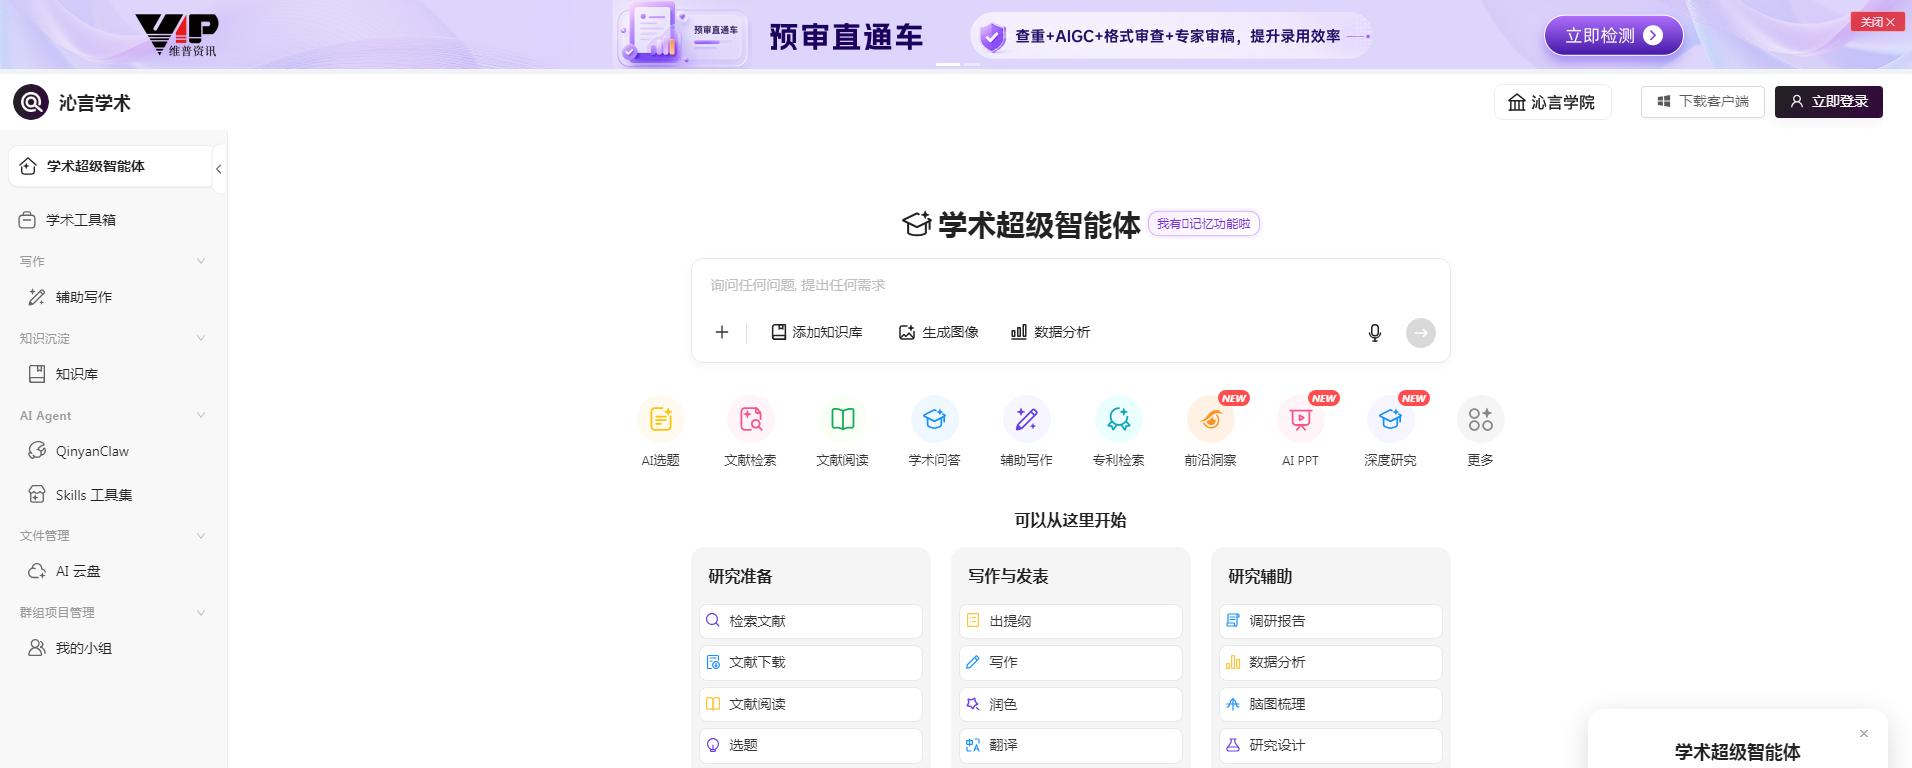Open the 文献检索 icon
Viewport: 1912px width, 768px height.
click(751, 420)
